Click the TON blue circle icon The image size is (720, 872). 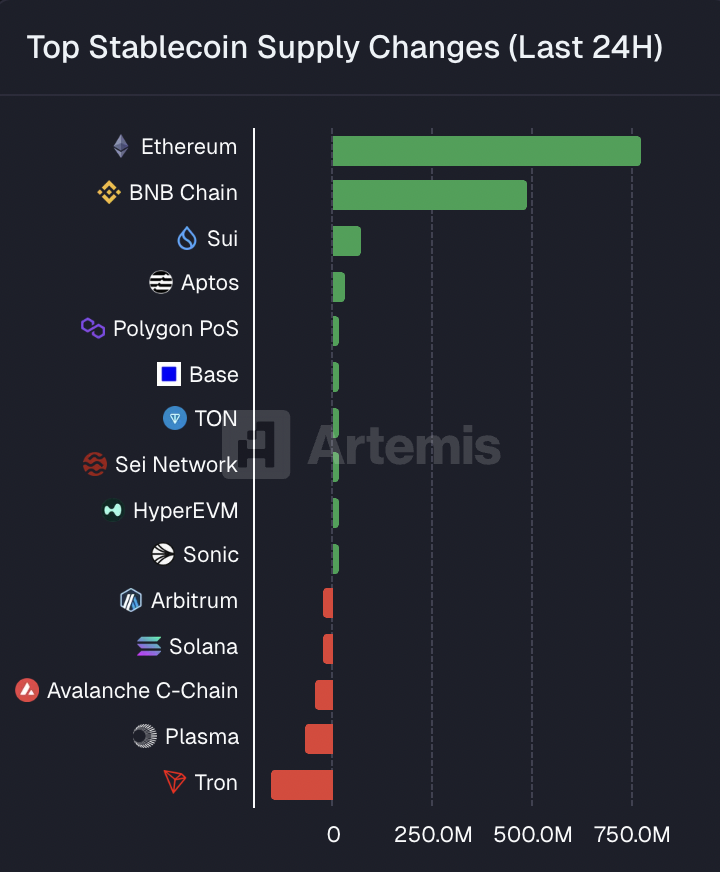click(x=175, y=419)
